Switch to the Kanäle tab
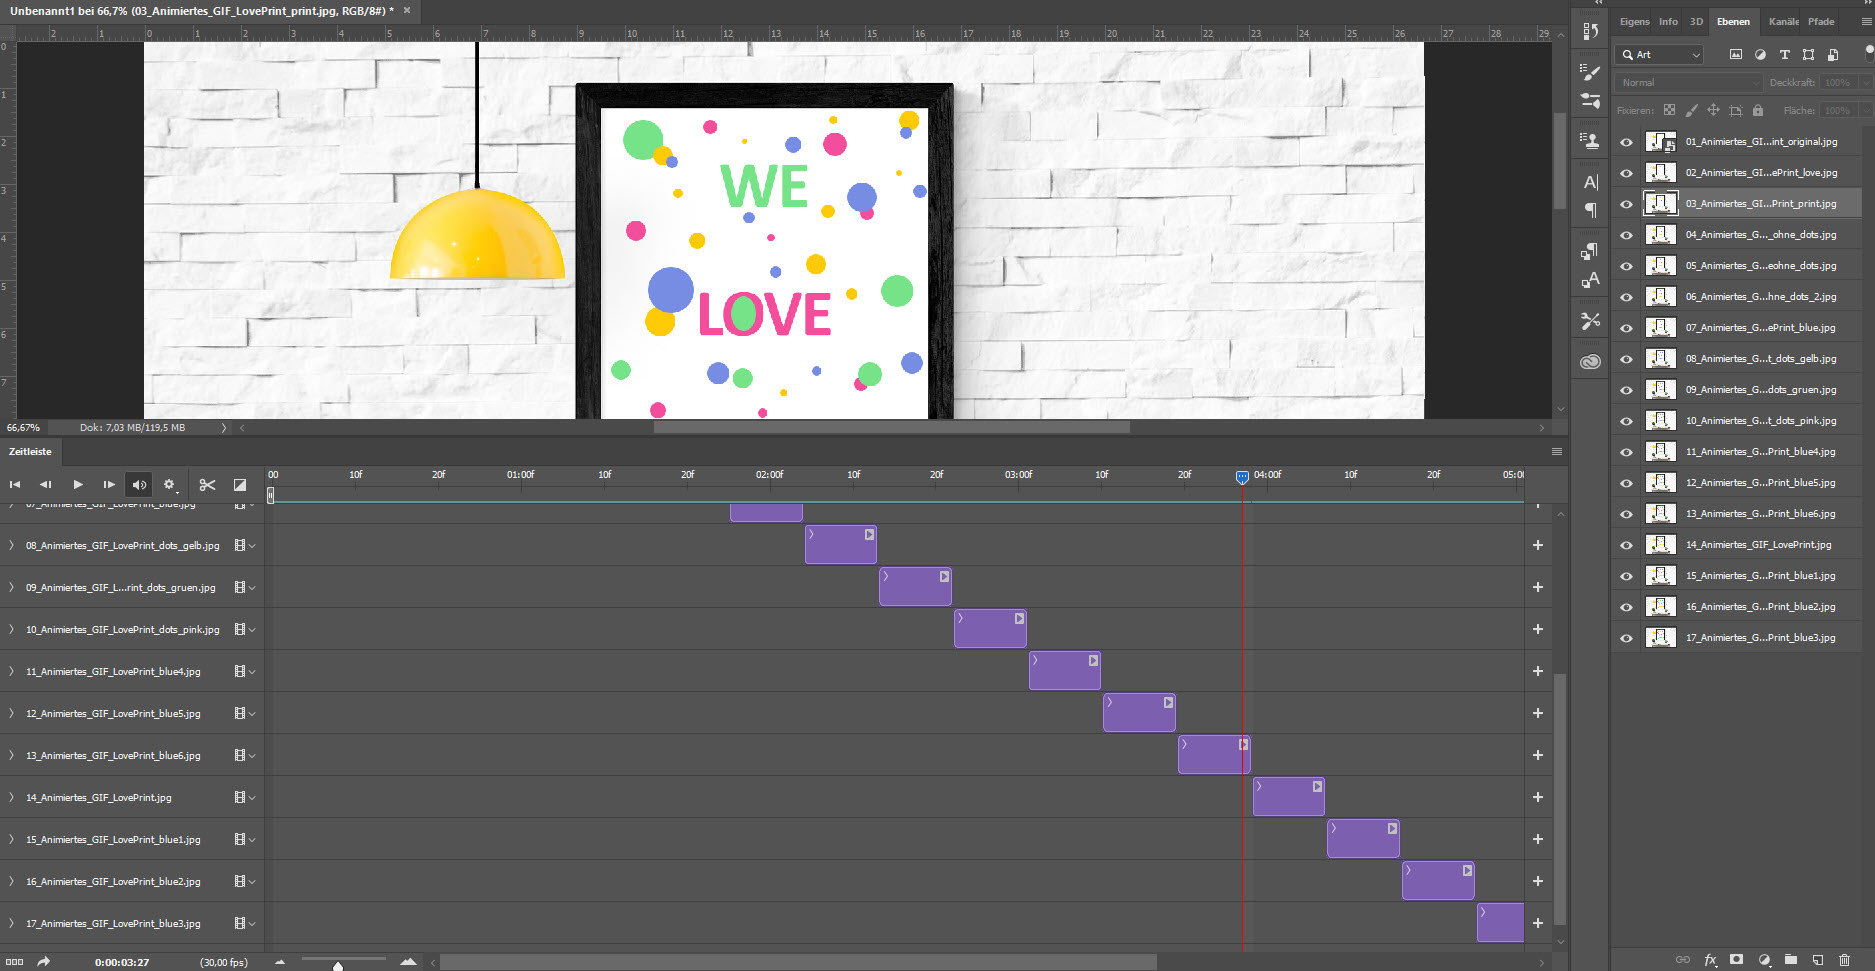The image size is (1875, 971). pos(1782,21)
